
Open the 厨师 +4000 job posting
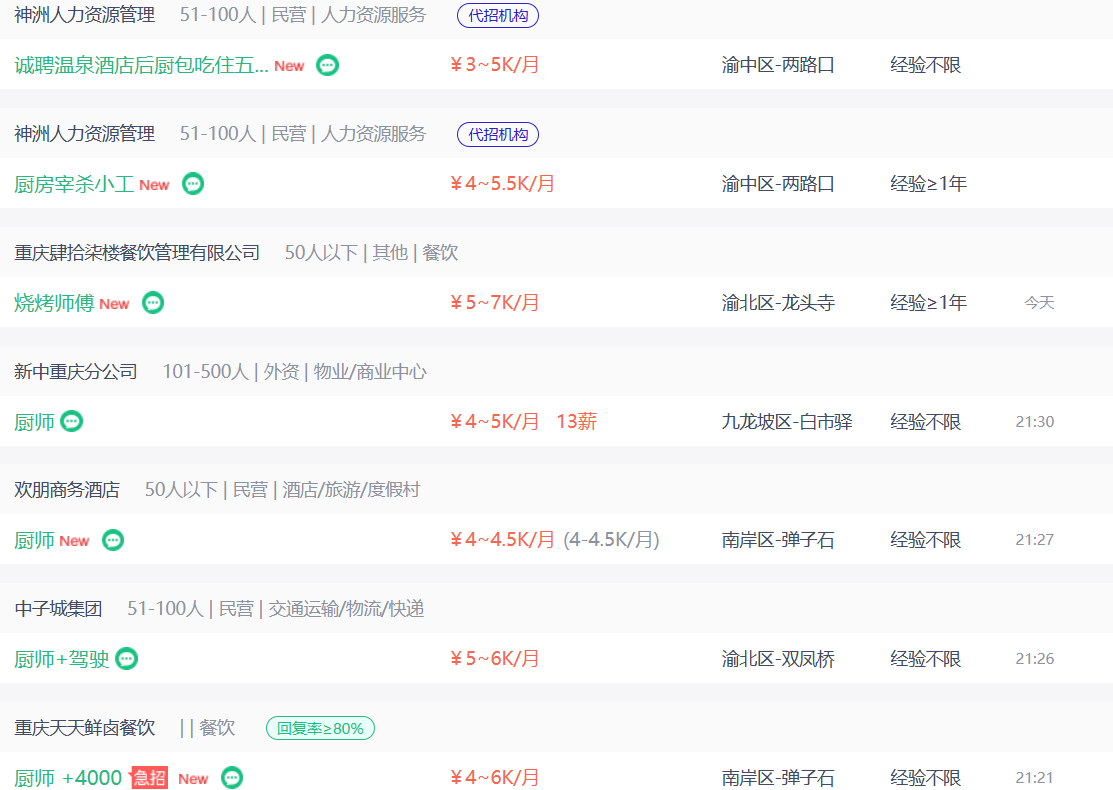click(x=68, y=778)
